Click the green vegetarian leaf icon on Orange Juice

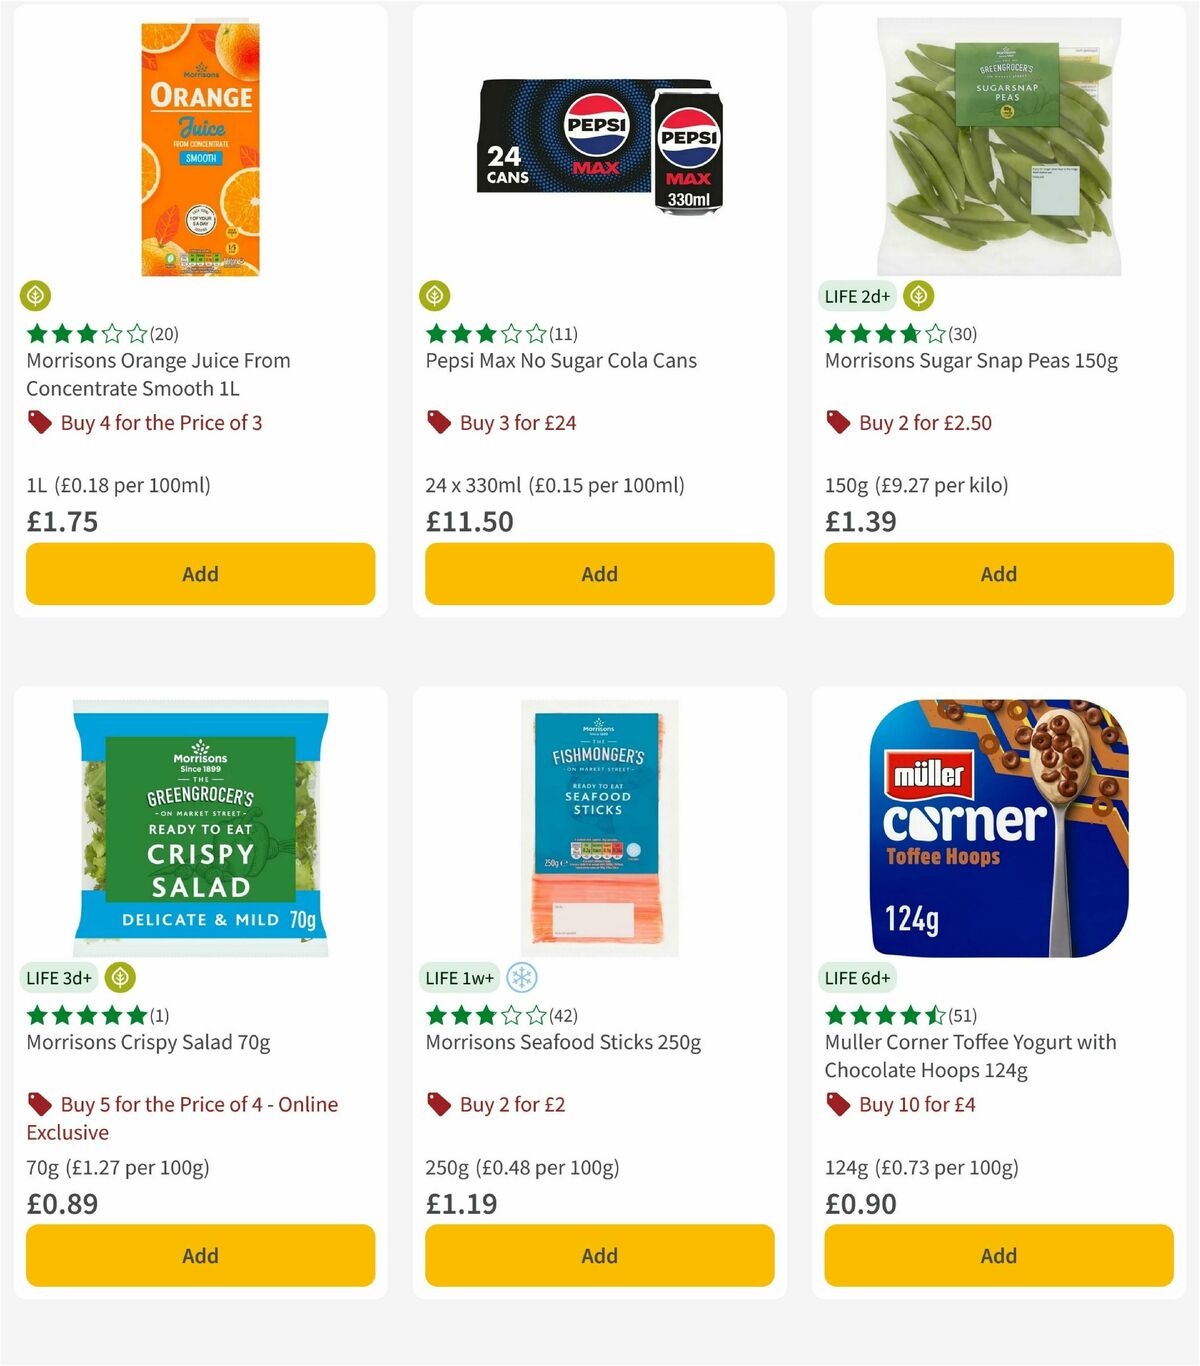click(x=35, y=296)
